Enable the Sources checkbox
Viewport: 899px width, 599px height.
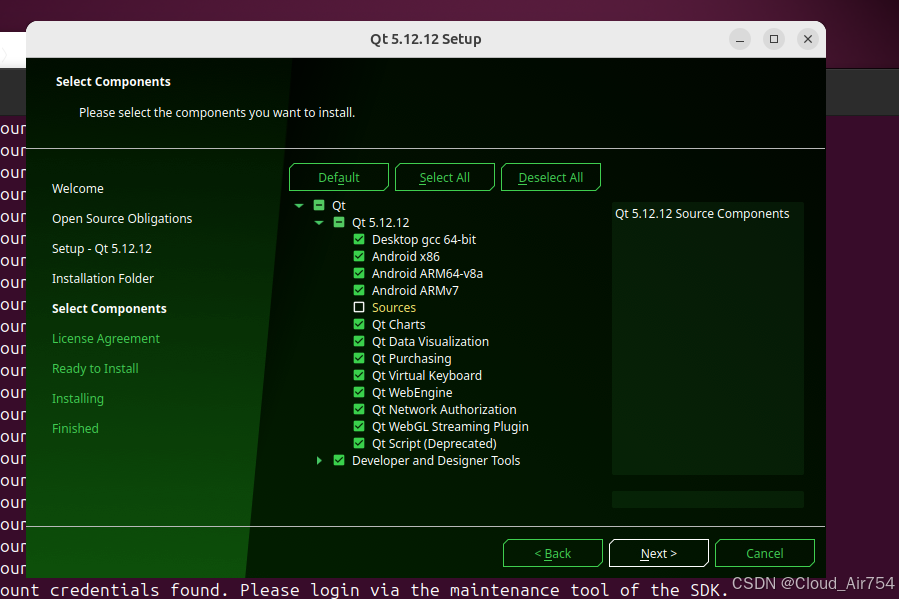coord(359,307)
